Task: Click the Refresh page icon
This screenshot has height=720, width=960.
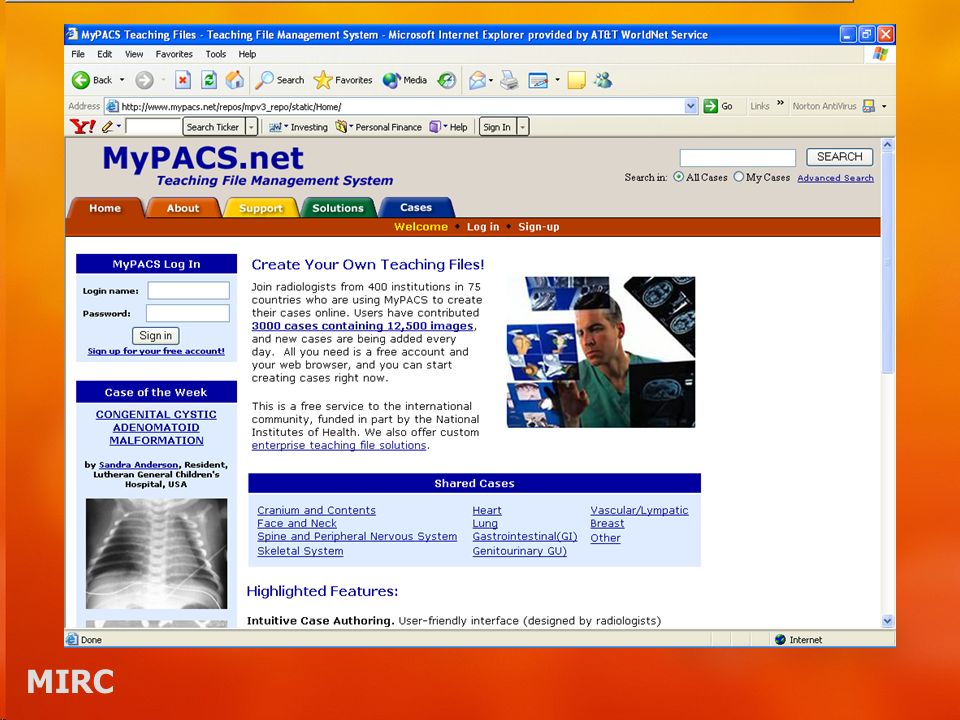Action: coord(209,80)
